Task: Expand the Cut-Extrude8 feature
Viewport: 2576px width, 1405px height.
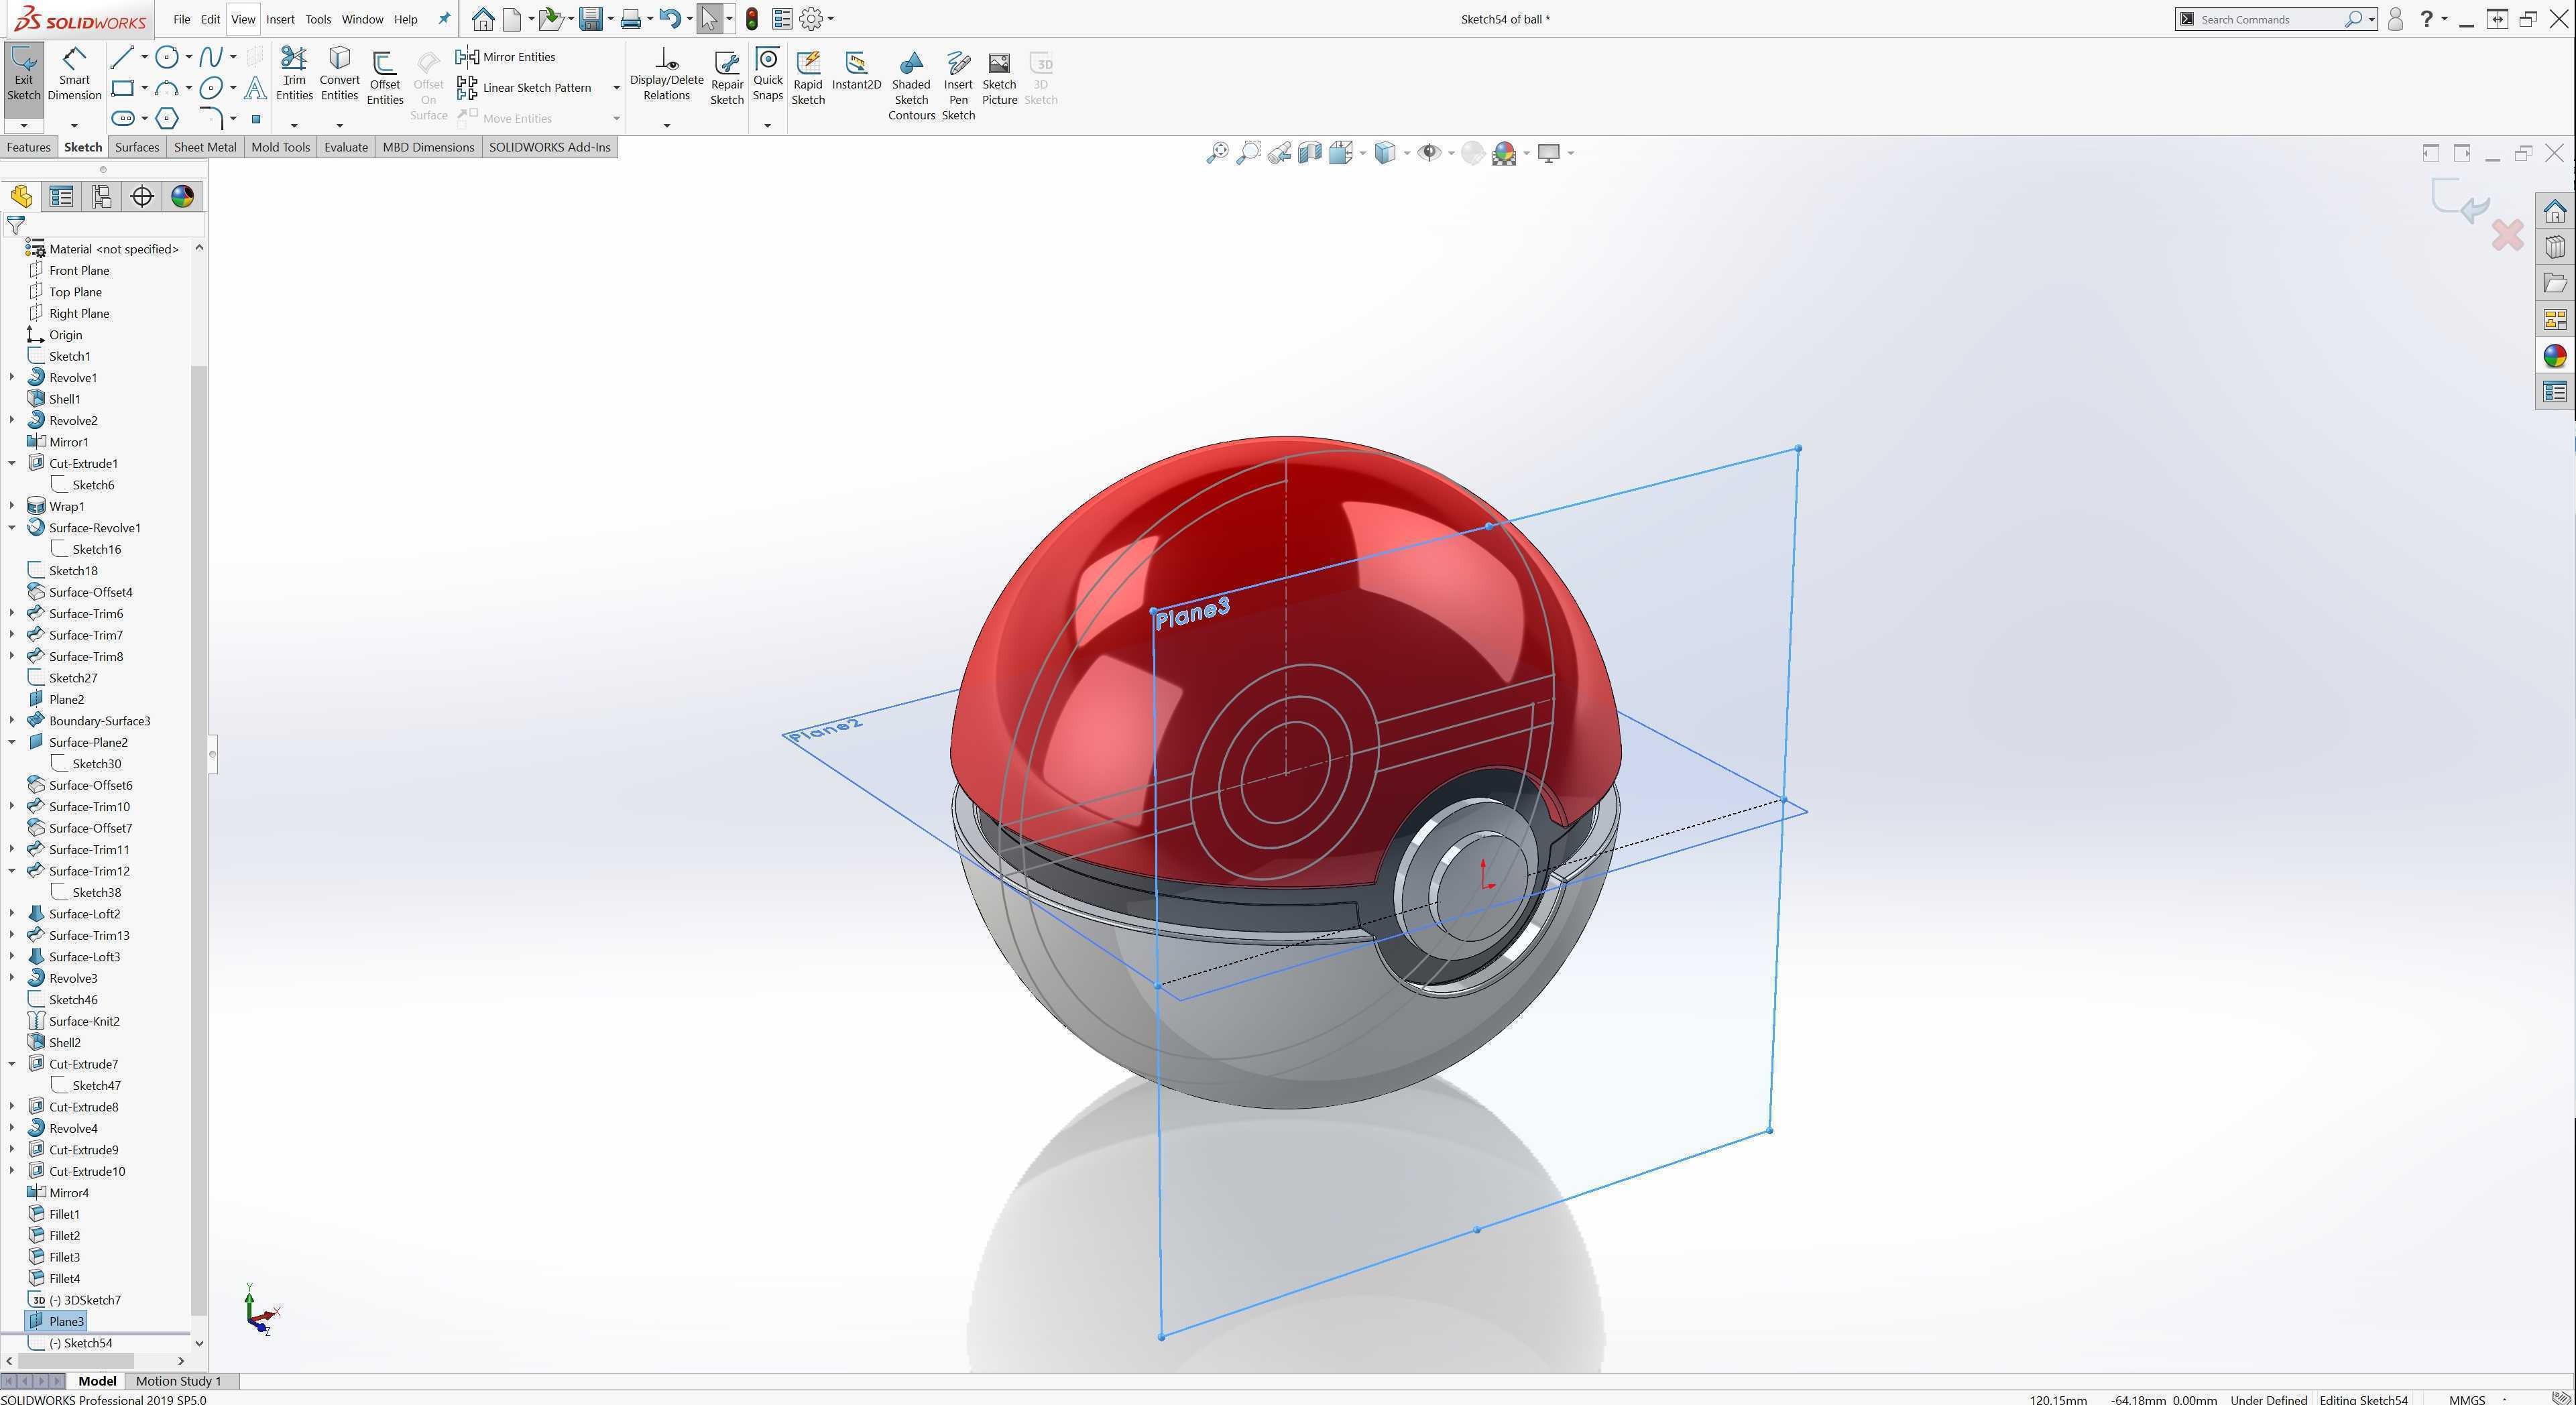Action: (x=12, y=1106)
